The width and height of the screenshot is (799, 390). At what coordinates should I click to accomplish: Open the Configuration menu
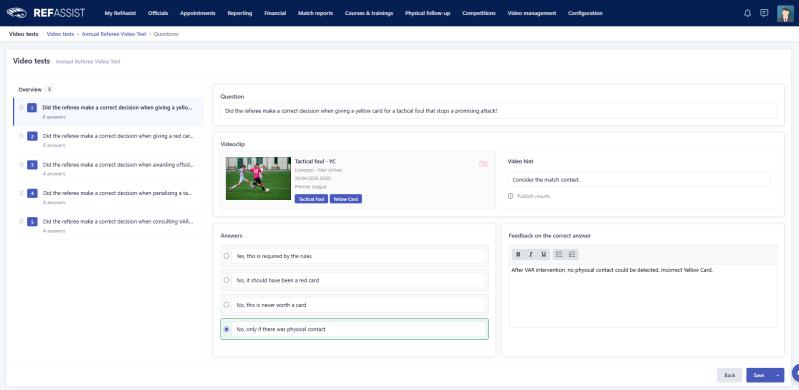585,13
